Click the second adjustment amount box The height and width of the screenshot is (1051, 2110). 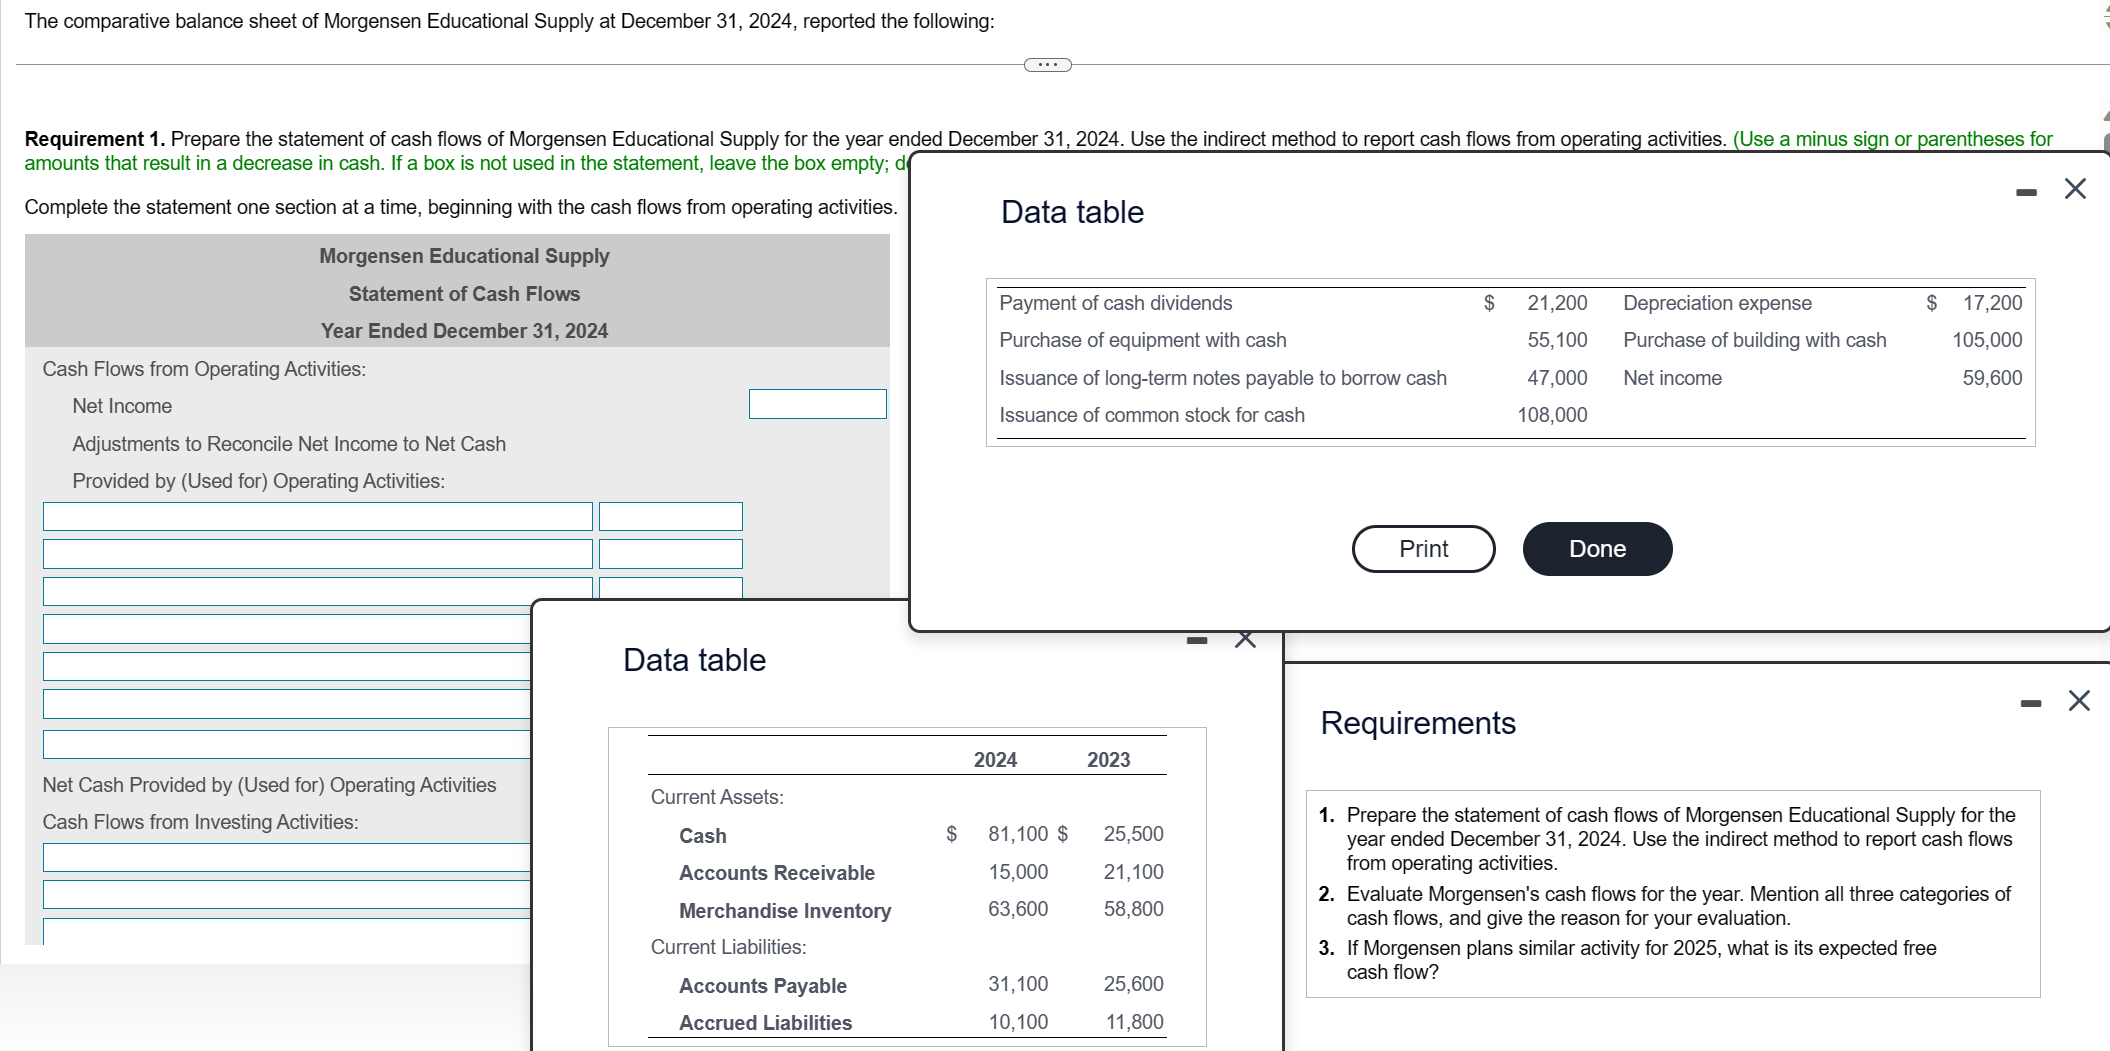(x=670, y=553)
